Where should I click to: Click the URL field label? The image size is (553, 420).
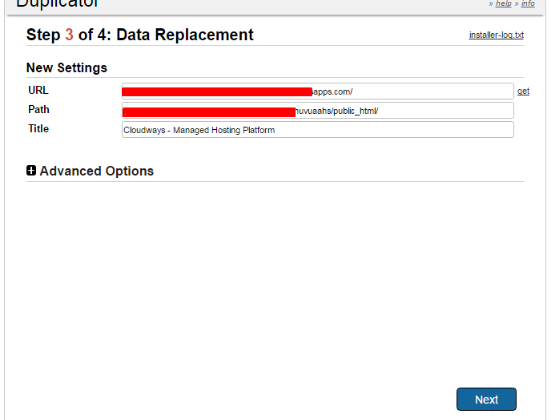[38, 90]
